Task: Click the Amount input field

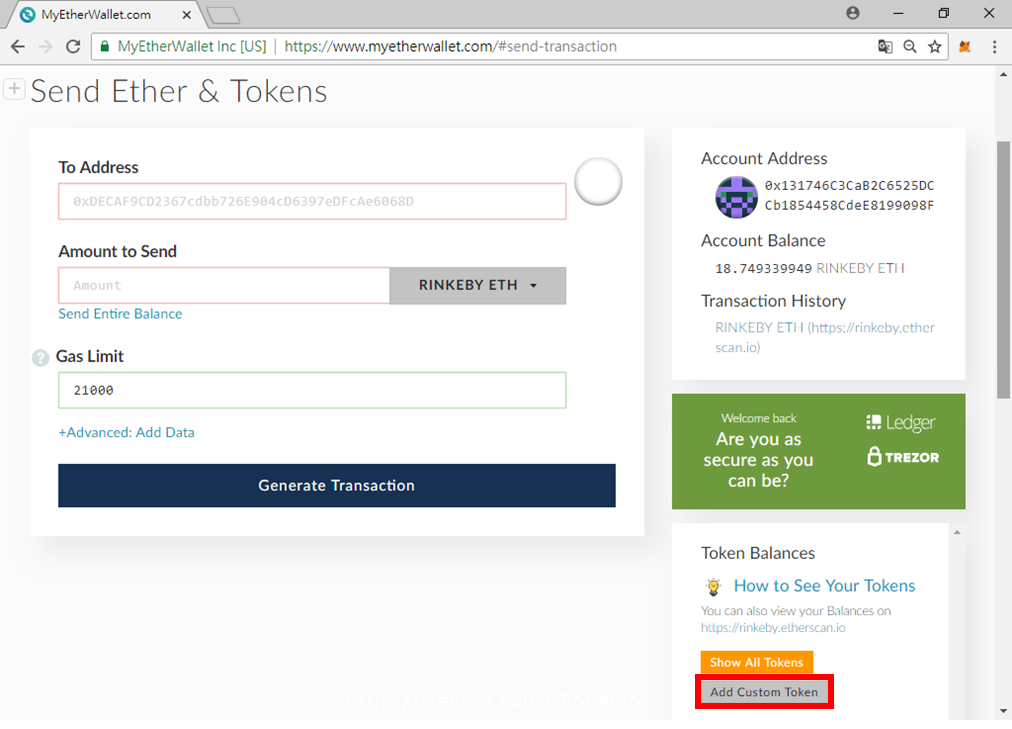Action: tap(224, 285)
